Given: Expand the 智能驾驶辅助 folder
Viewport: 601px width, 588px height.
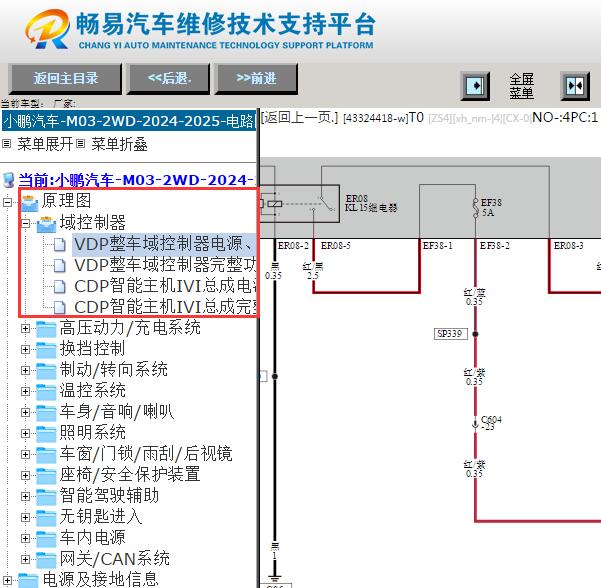Looking at the screenshot, I should 25,496.
